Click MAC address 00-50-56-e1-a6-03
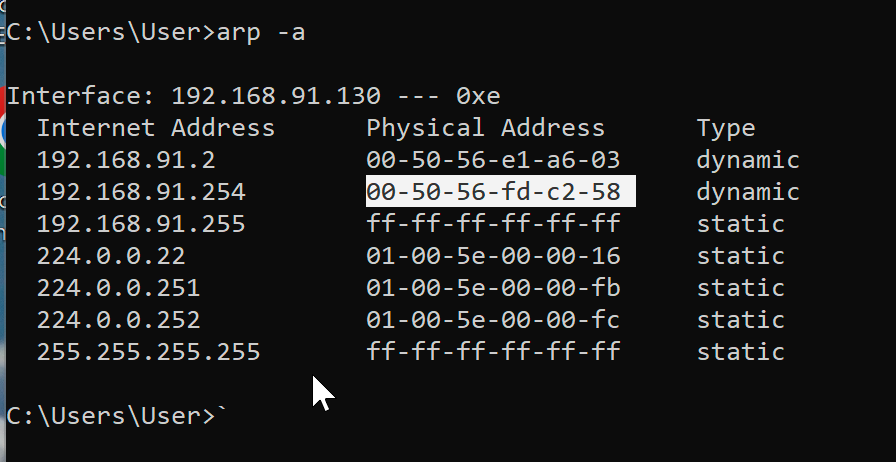Screen dimensions: 896x462 tap(493, 160)
